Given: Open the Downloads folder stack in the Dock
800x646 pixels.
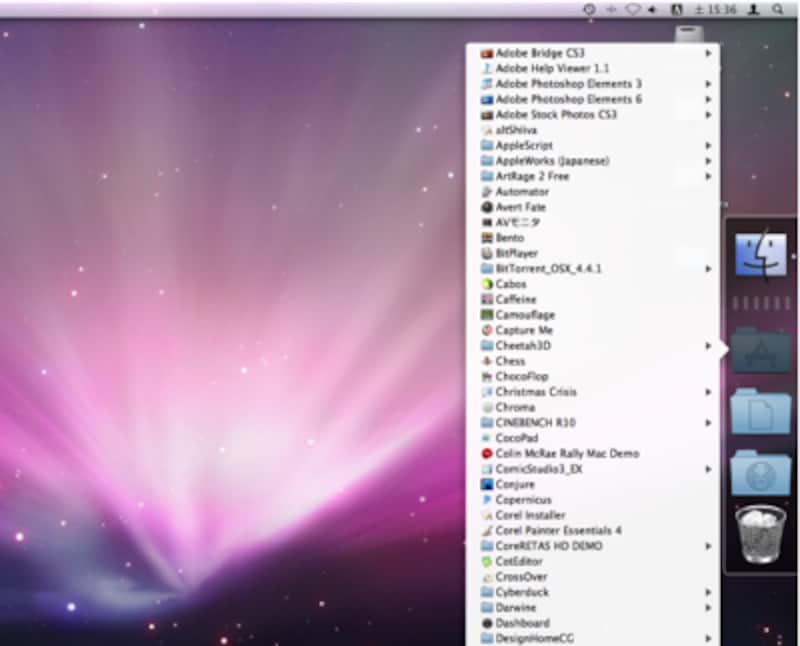Looking at the screenshot, I should coord(760,473).
